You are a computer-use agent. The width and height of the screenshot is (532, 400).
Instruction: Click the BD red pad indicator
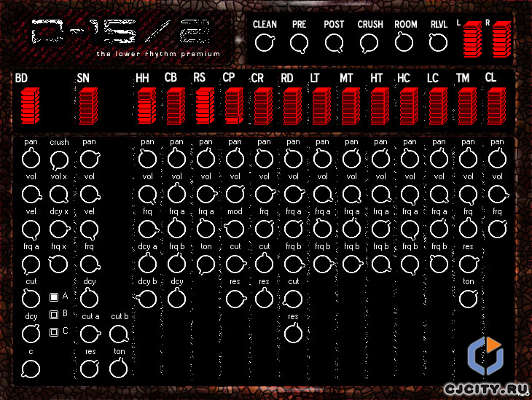[30, 106]
